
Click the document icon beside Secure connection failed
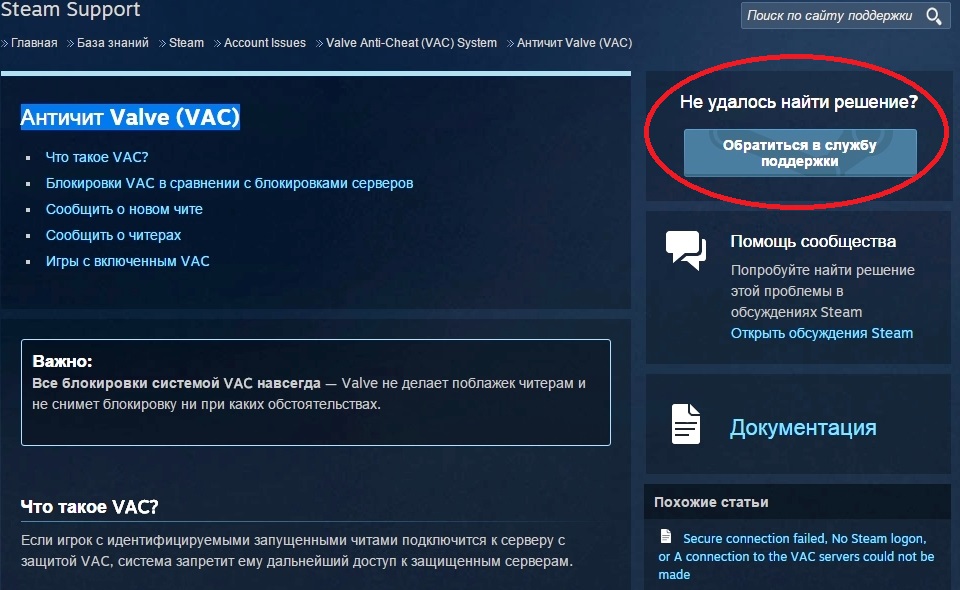(666, 537)
